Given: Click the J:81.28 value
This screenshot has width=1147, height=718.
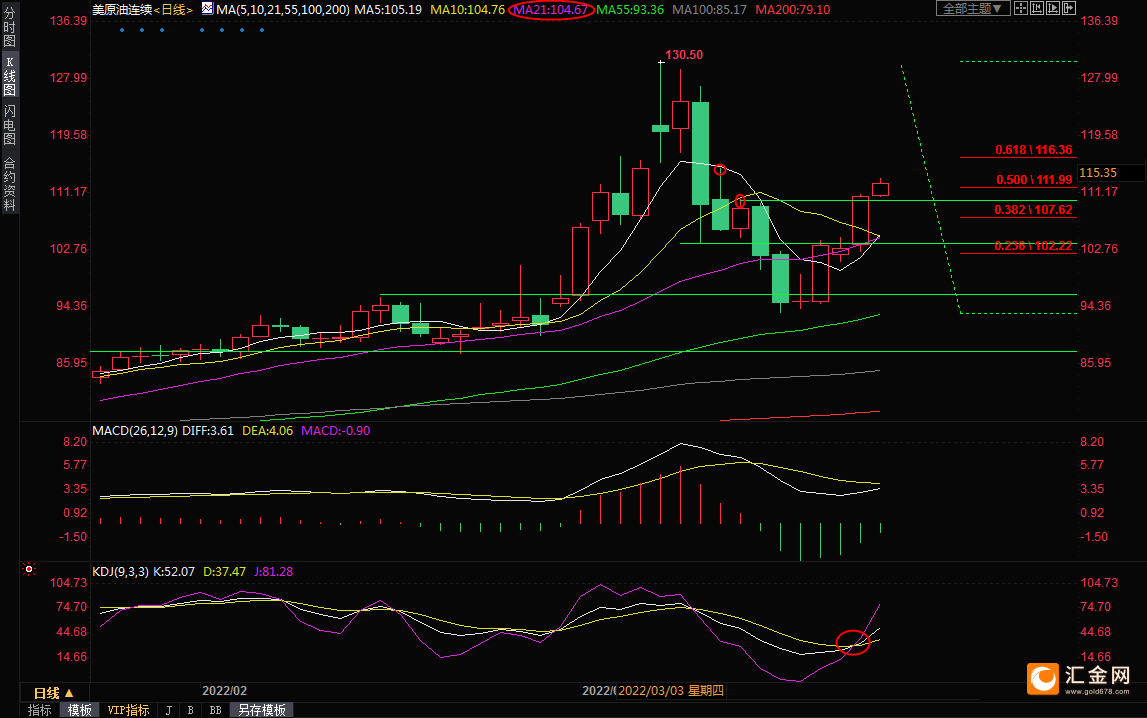Looking at the screenshot, I should point(274,572).
